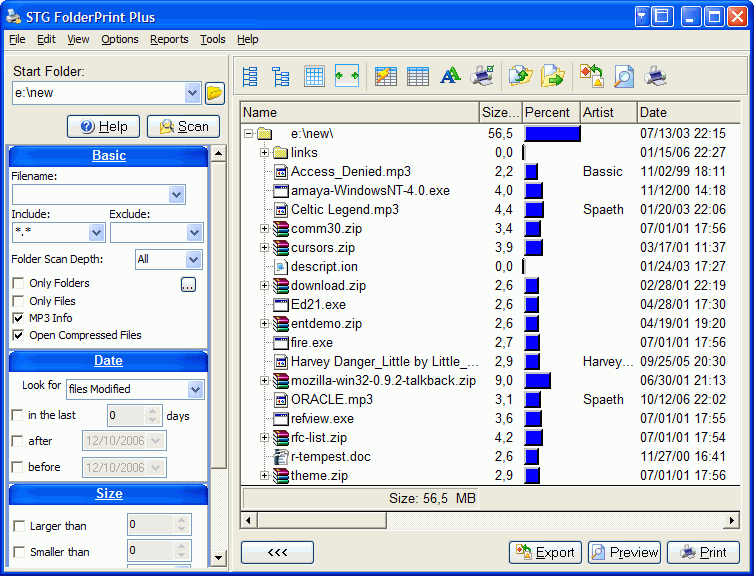Click the comm30.zip archive icon
Image resolution: width=754 pixels, height=576 pixels.
point(280,229)
